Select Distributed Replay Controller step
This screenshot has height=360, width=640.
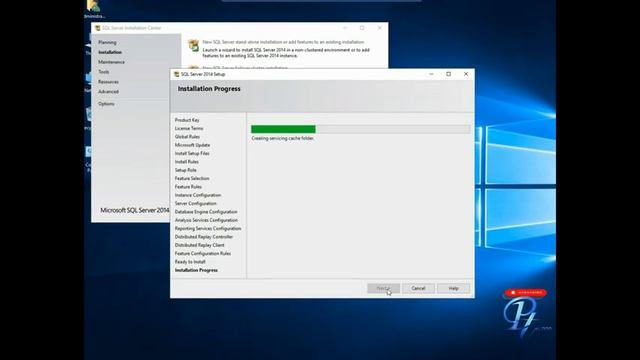[x=204, y=237]
